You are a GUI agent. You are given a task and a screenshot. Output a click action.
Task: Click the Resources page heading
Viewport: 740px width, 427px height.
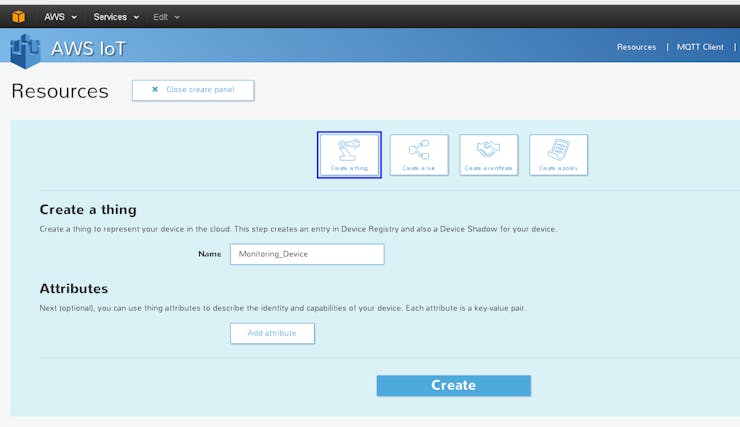tap(60, 91)
